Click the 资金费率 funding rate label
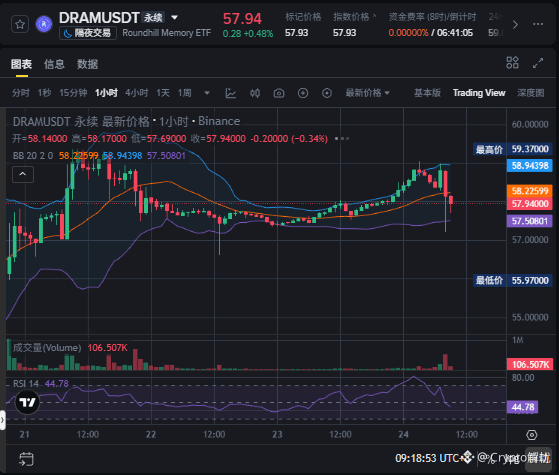The height and width of the screenshot is (475, 559). [432, 17]
